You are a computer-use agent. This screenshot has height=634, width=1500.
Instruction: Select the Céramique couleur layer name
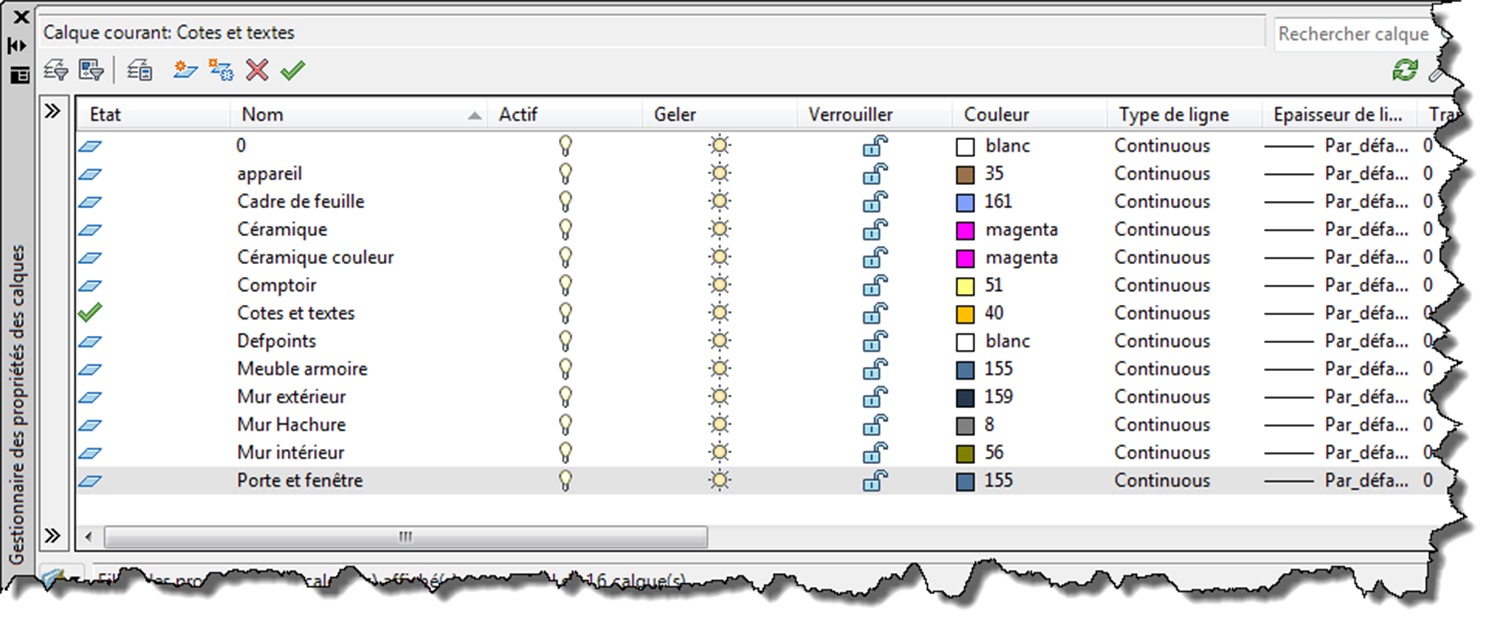(x=315, y=258)
